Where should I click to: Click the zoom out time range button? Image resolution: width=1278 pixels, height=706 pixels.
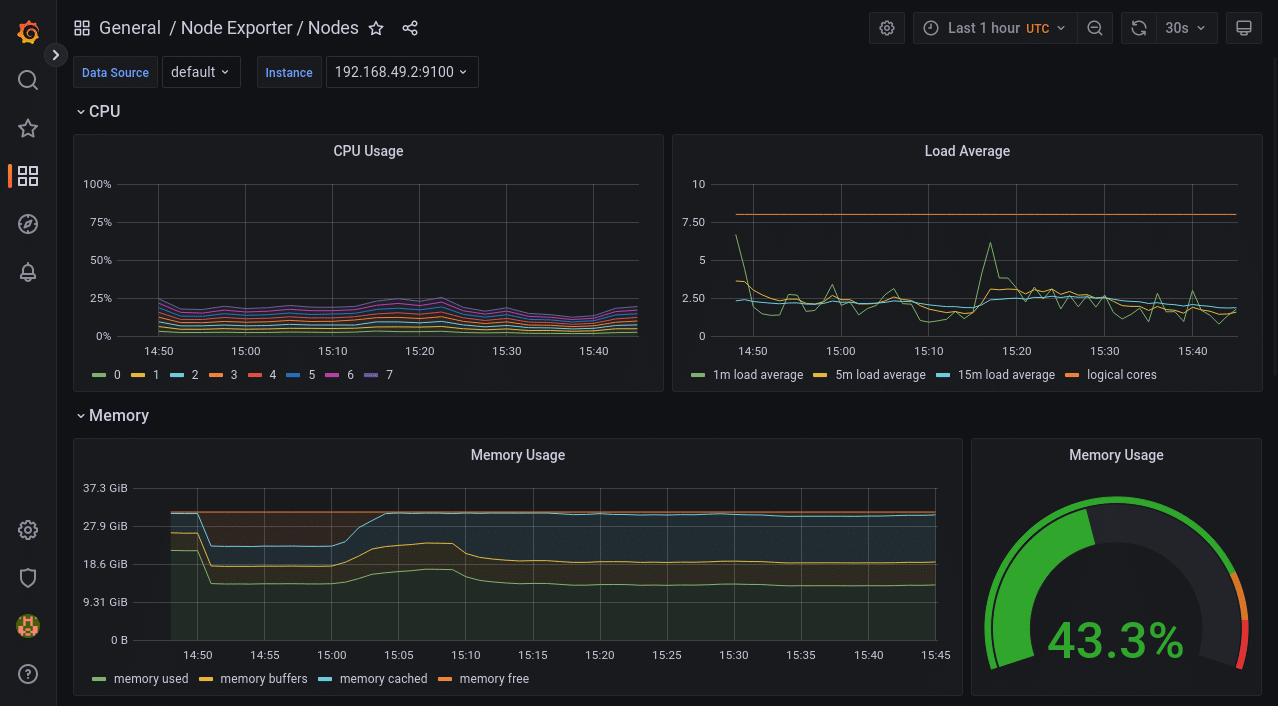pos(1095,28)
